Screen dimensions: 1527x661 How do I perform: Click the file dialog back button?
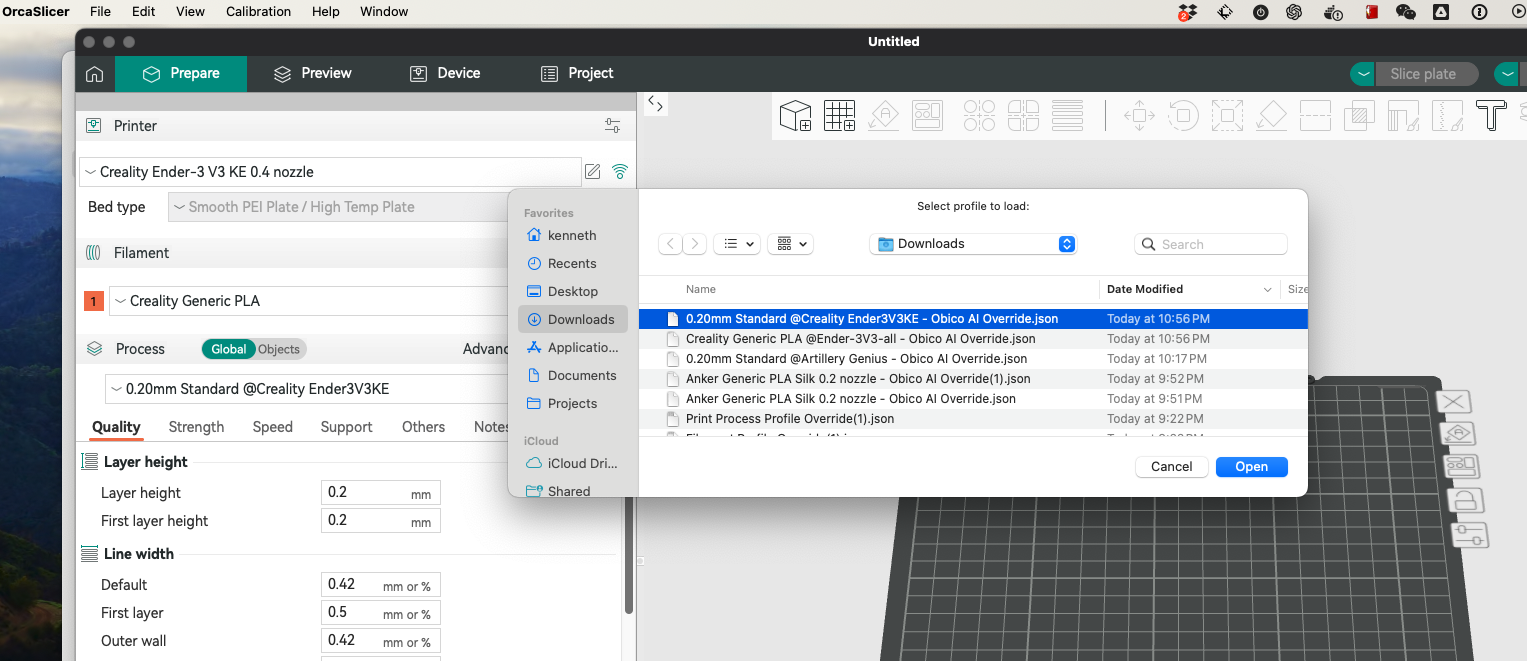(670, 244)
